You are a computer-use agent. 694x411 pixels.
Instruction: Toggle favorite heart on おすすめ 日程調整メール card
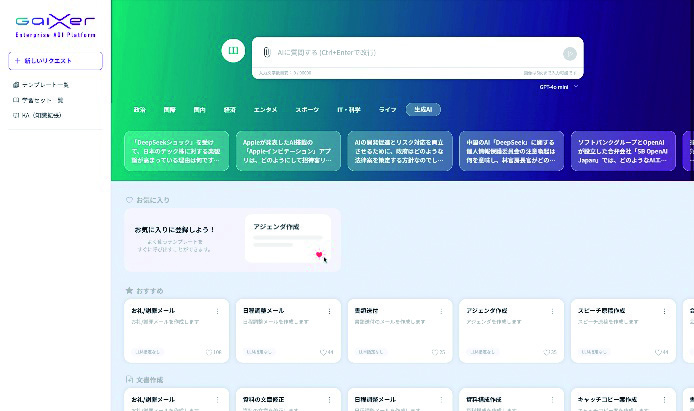(323, 352)
